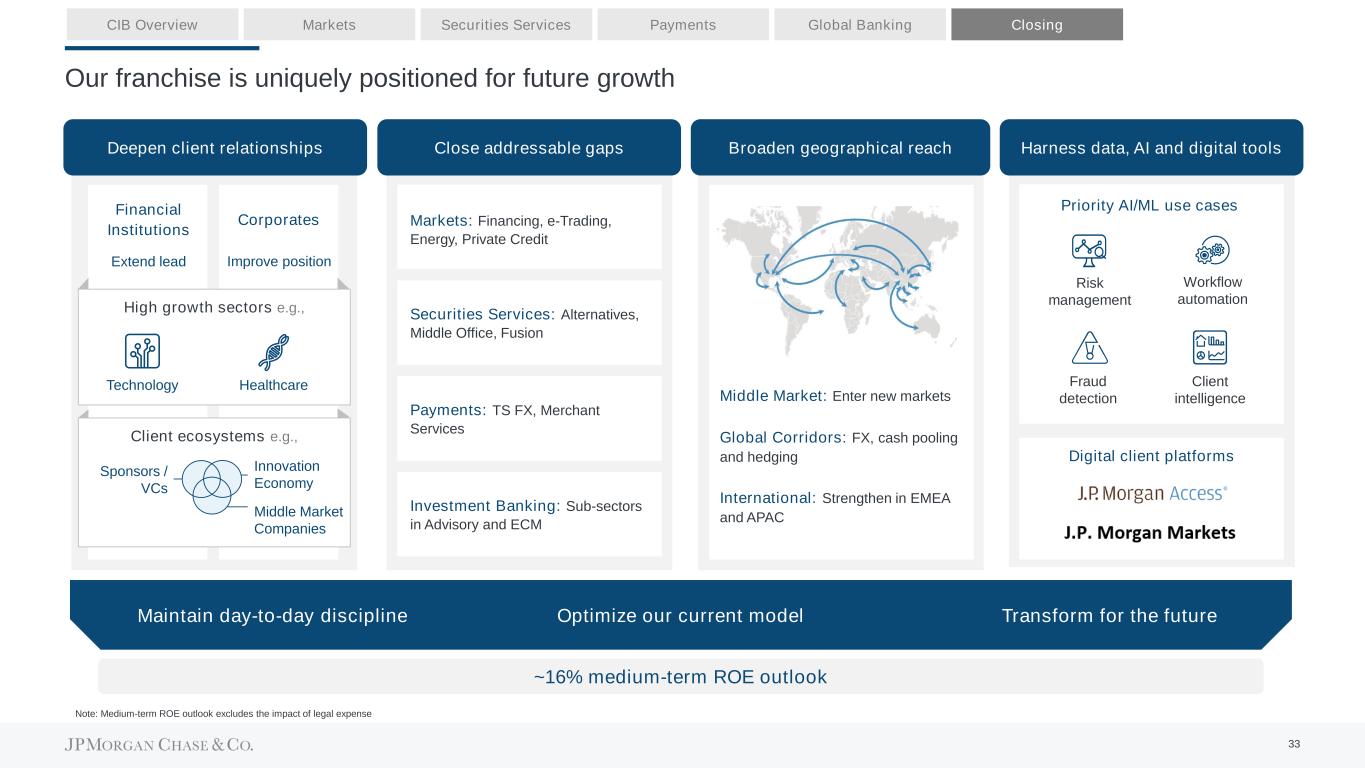Open the Payments tab
The width and height of the screenshot is (1365, 768).
point(683,25)
